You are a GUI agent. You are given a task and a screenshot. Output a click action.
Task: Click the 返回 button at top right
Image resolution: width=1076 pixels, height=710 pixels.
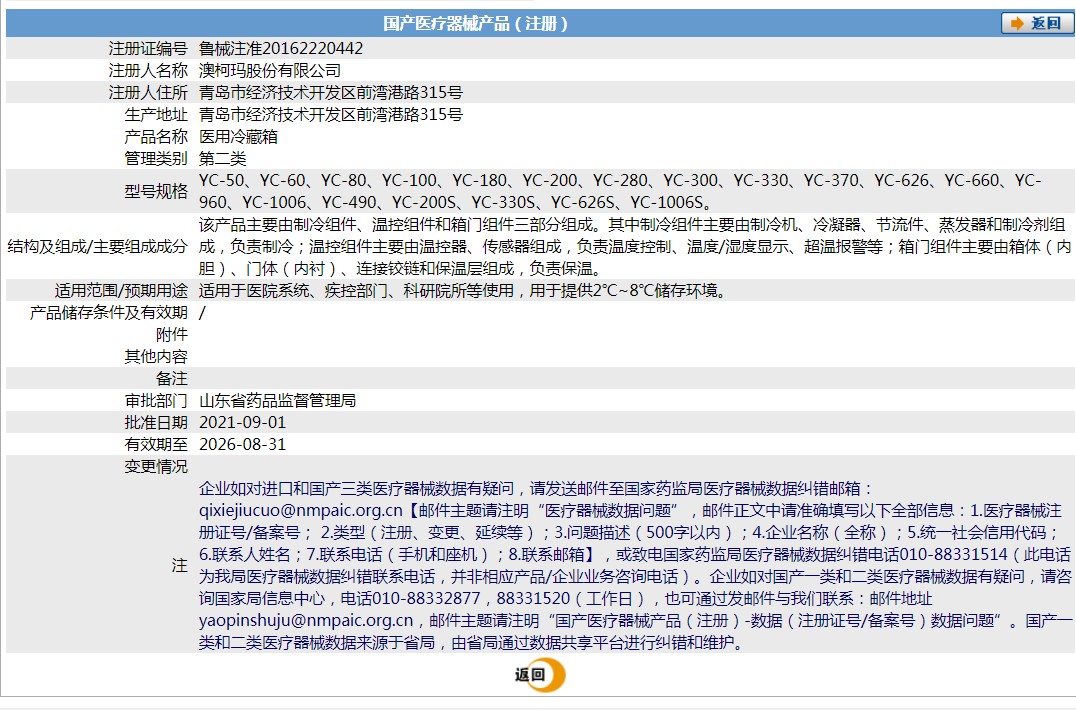click(x=1037, y=23)
